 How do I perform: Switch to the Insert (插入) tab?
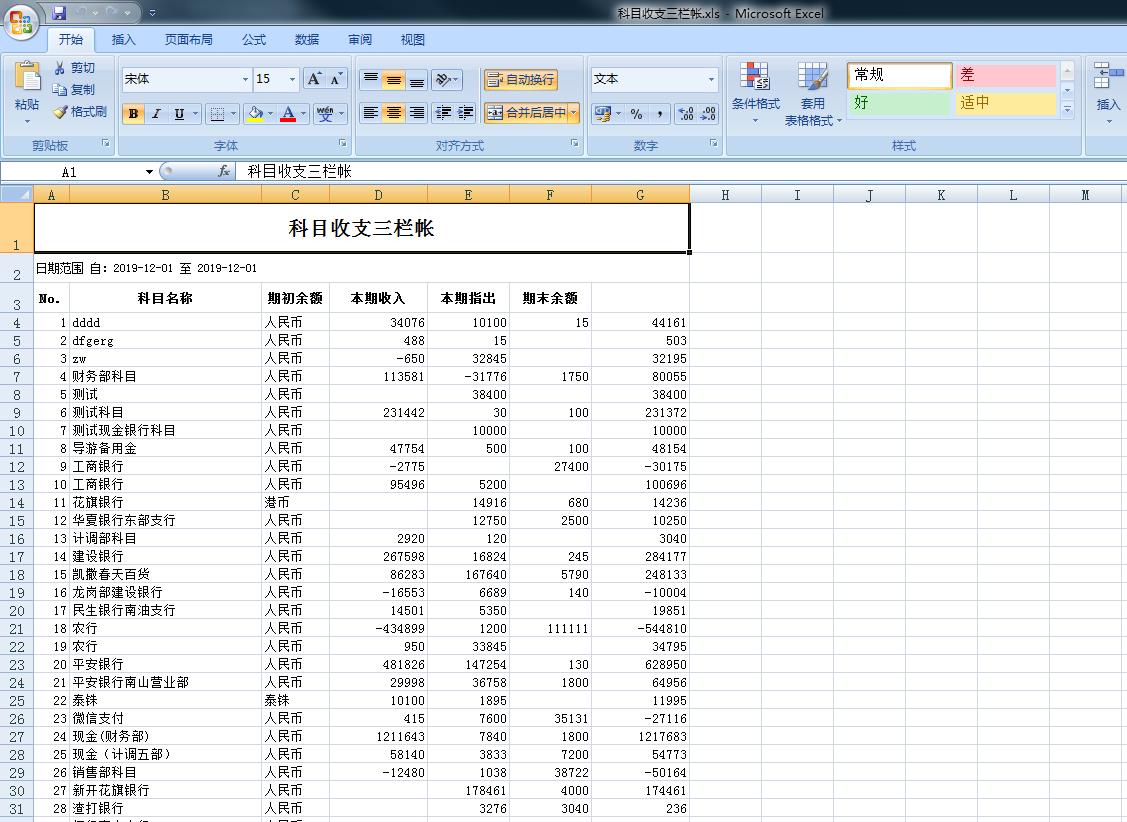tap(124, 40)
